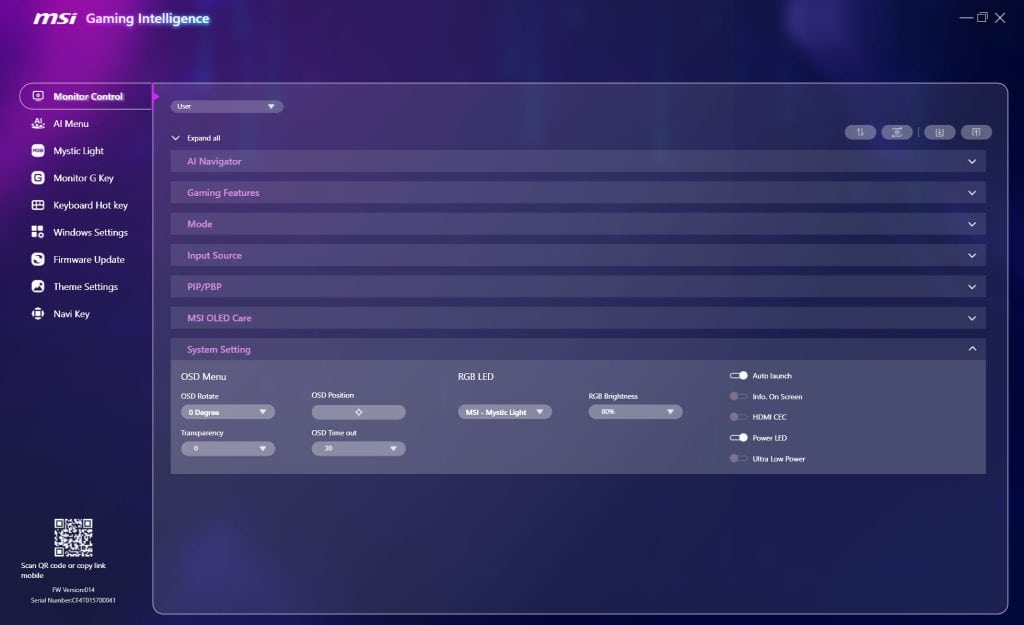This screenshot has height=625, width=1024.
Task: Click the export settings icon button
Action: pyautogui.click(x=976, y=132)
